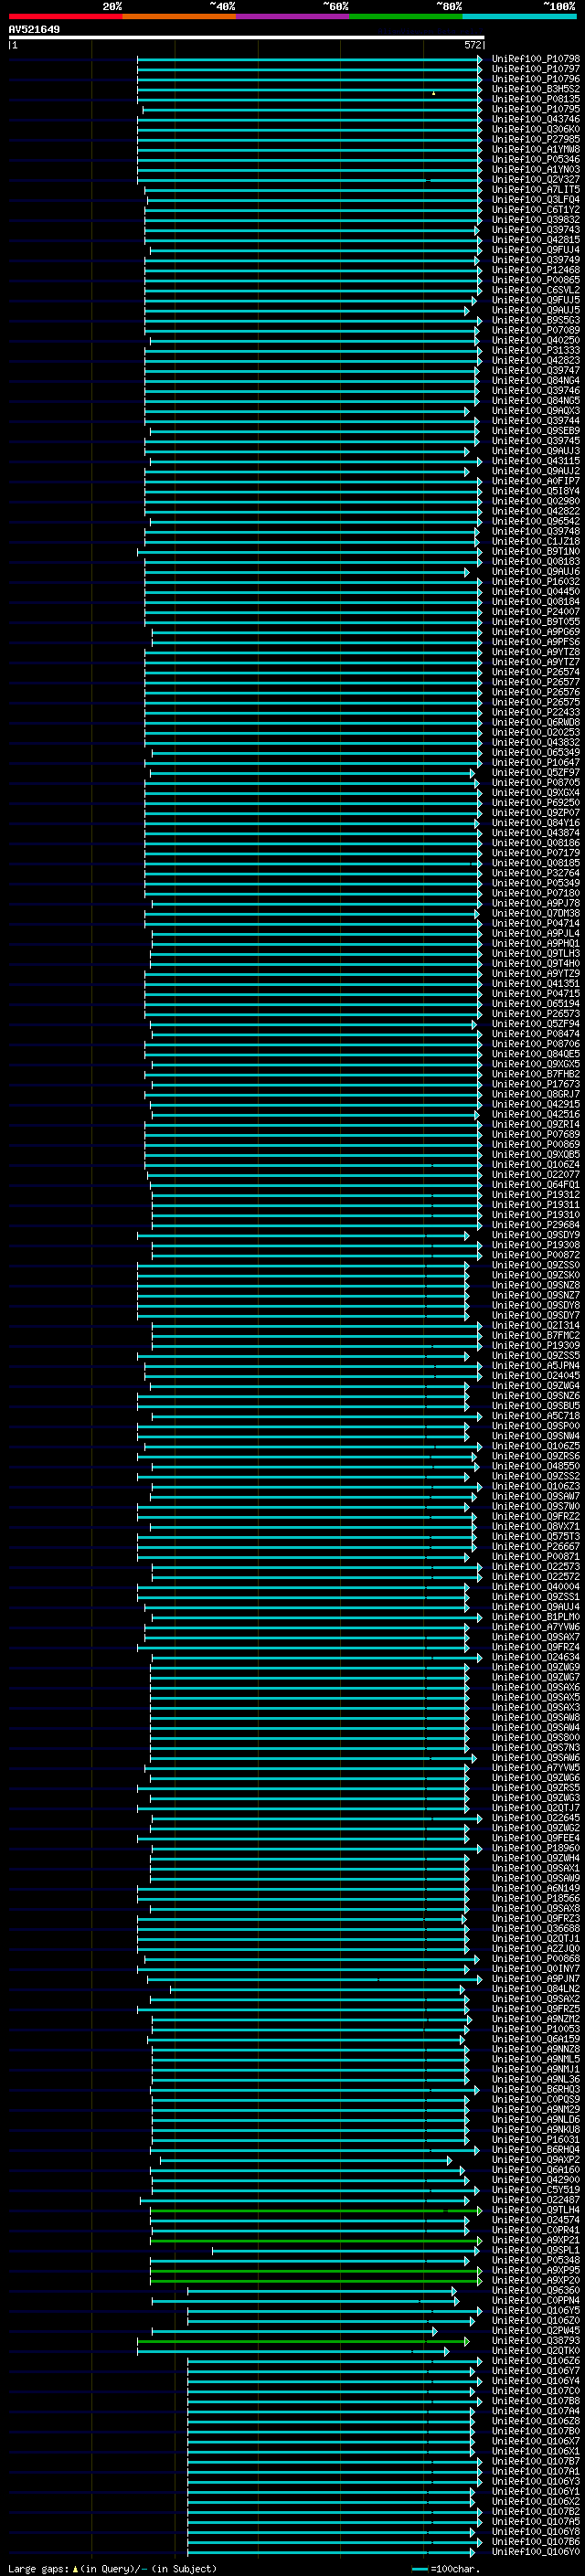Image resolution: width=585 pixels, height=2576 pixels.
Task: Click the green alignment bar for UniRef100_A9XP95
Action: [316, 2270]
